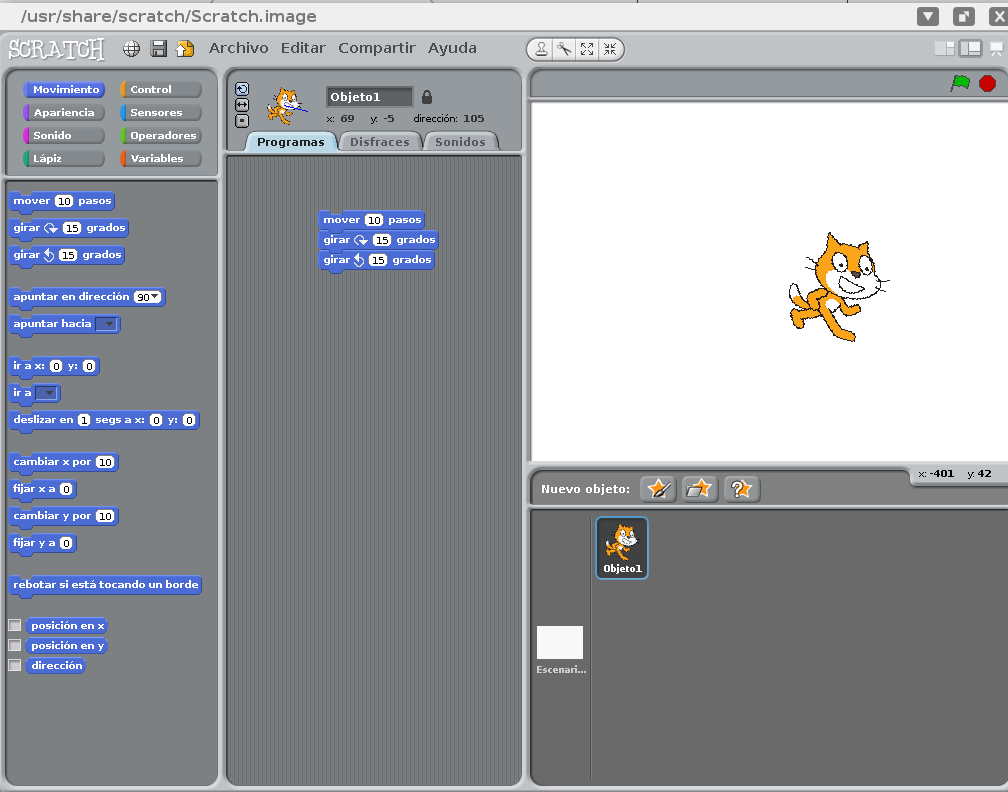
Task: Click the x value in 'ir a x: y:'
Action: point(57,366)
